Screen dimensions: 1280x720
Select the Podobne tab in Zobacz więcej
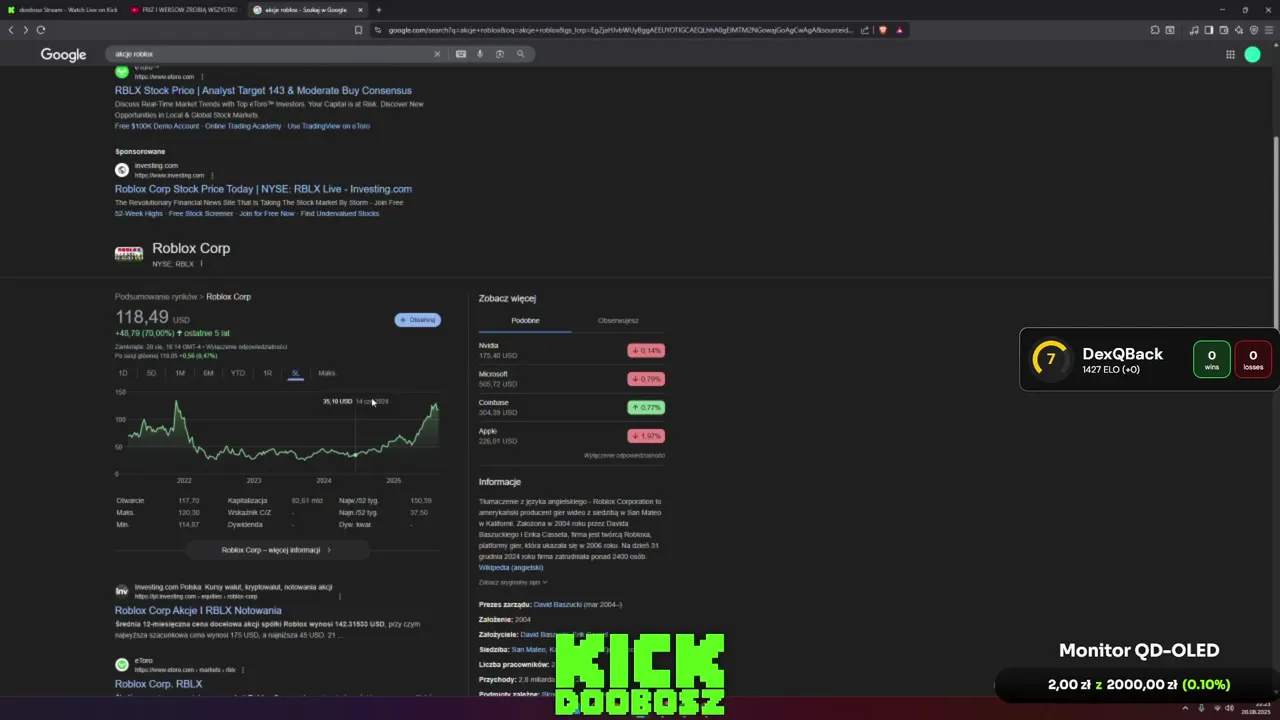(525, 321)
